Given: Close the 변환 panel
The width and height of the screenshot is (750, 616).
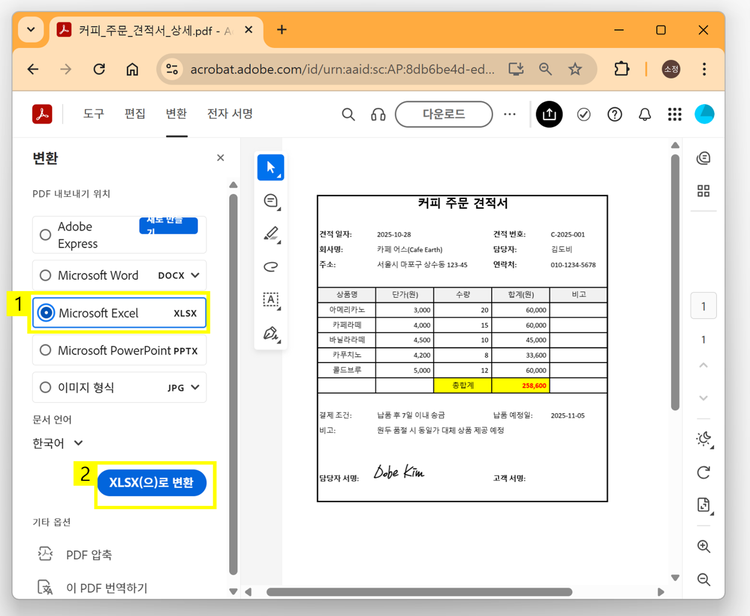Looking at the screenshot, I should point(221,158).
